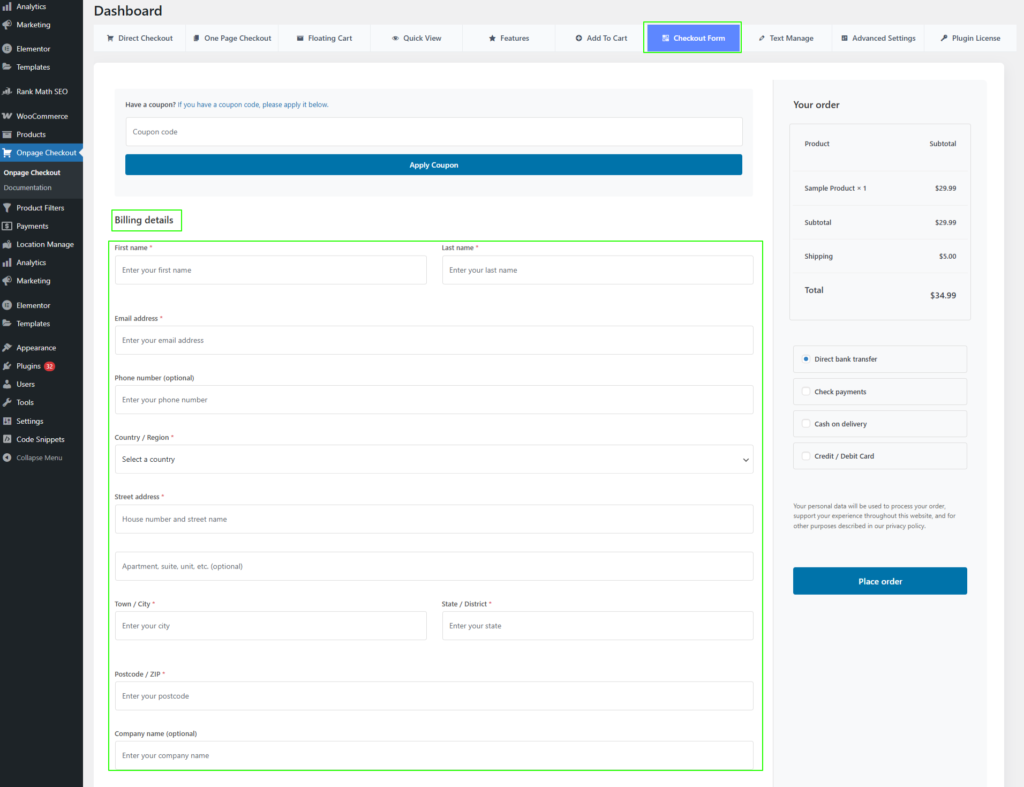Collapse the admin sidebar menu
Image resolution: width=1024 pixels, height=787 pixels.
pos(38,458)
